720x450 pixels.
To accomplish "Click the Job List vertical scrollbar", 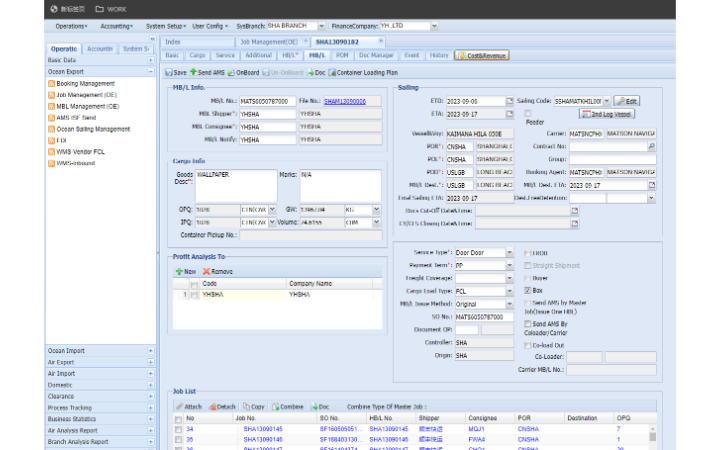I will click(x=652, y=437).
